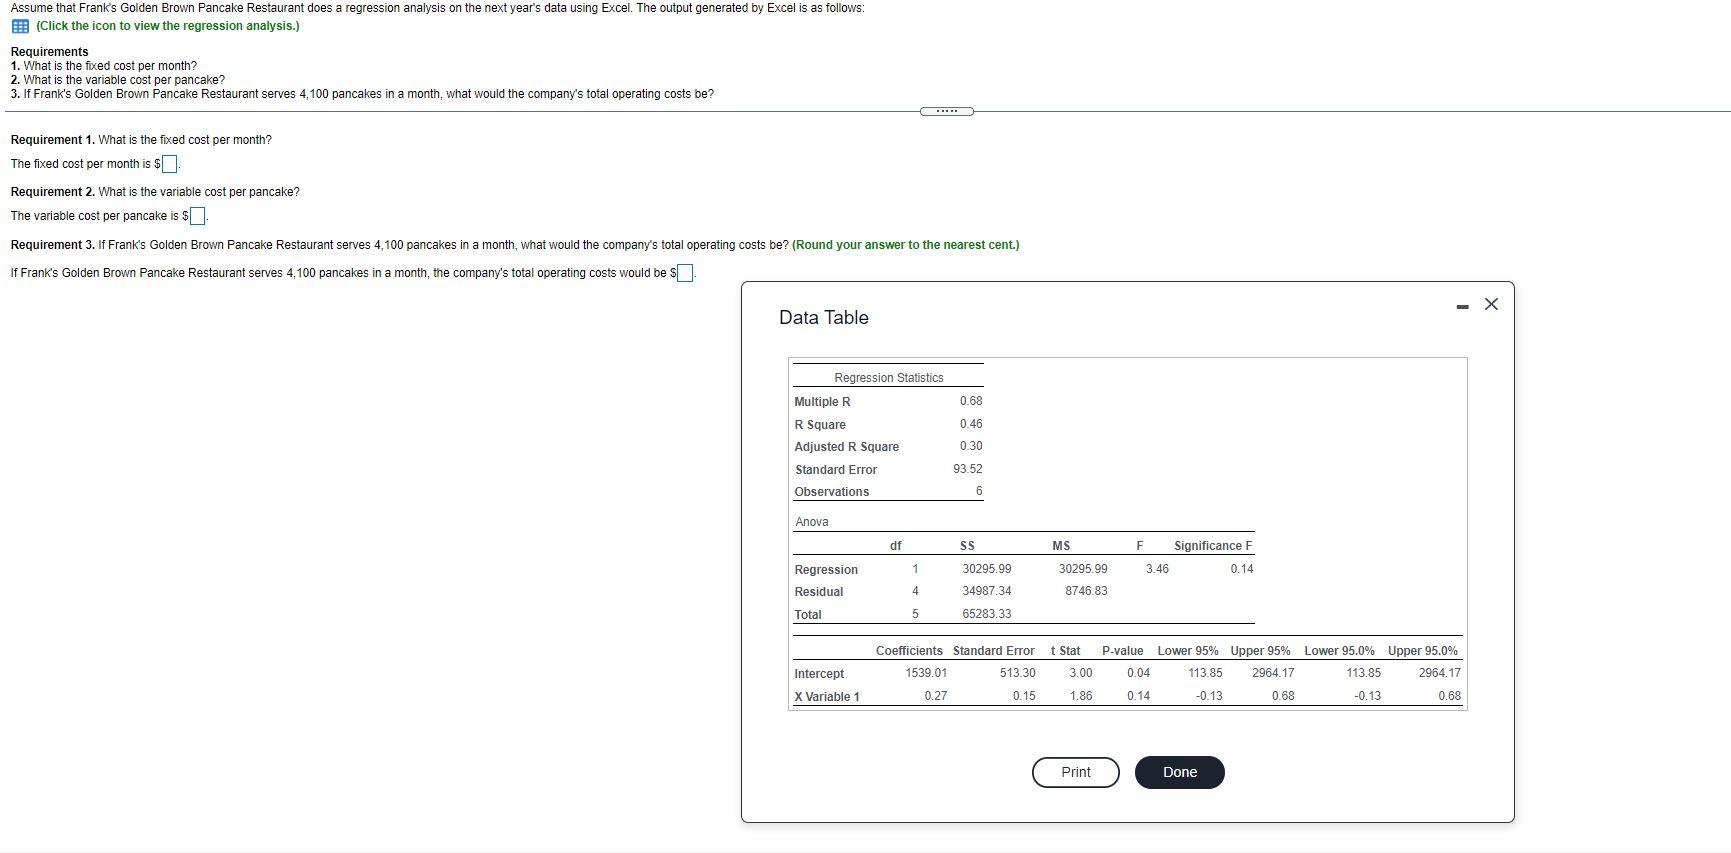Click the Coefficients column header
Screen dimensions: 1731x853
(909, 651)
